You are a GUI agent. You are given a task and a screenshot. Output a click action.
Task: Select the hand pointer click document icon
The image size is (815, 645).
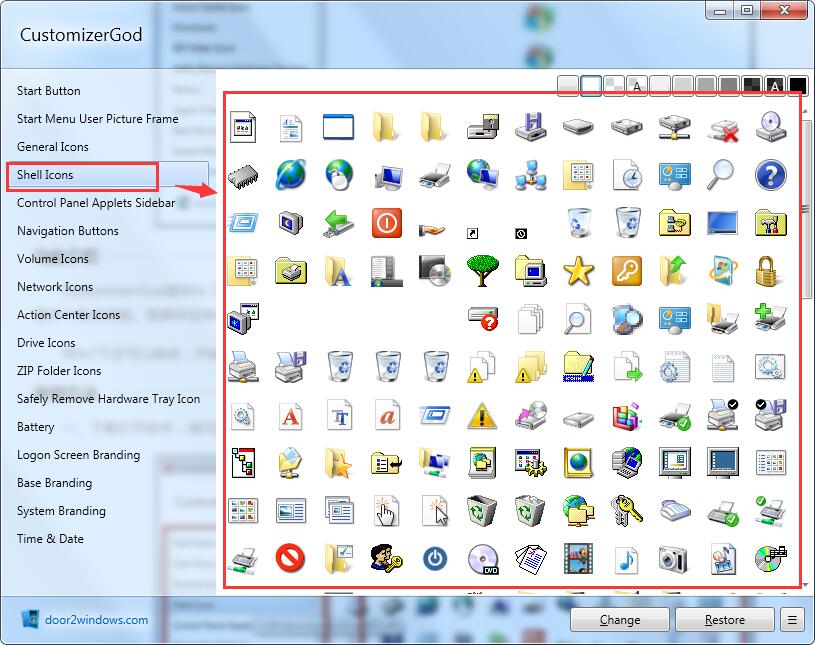pos(386,510)
